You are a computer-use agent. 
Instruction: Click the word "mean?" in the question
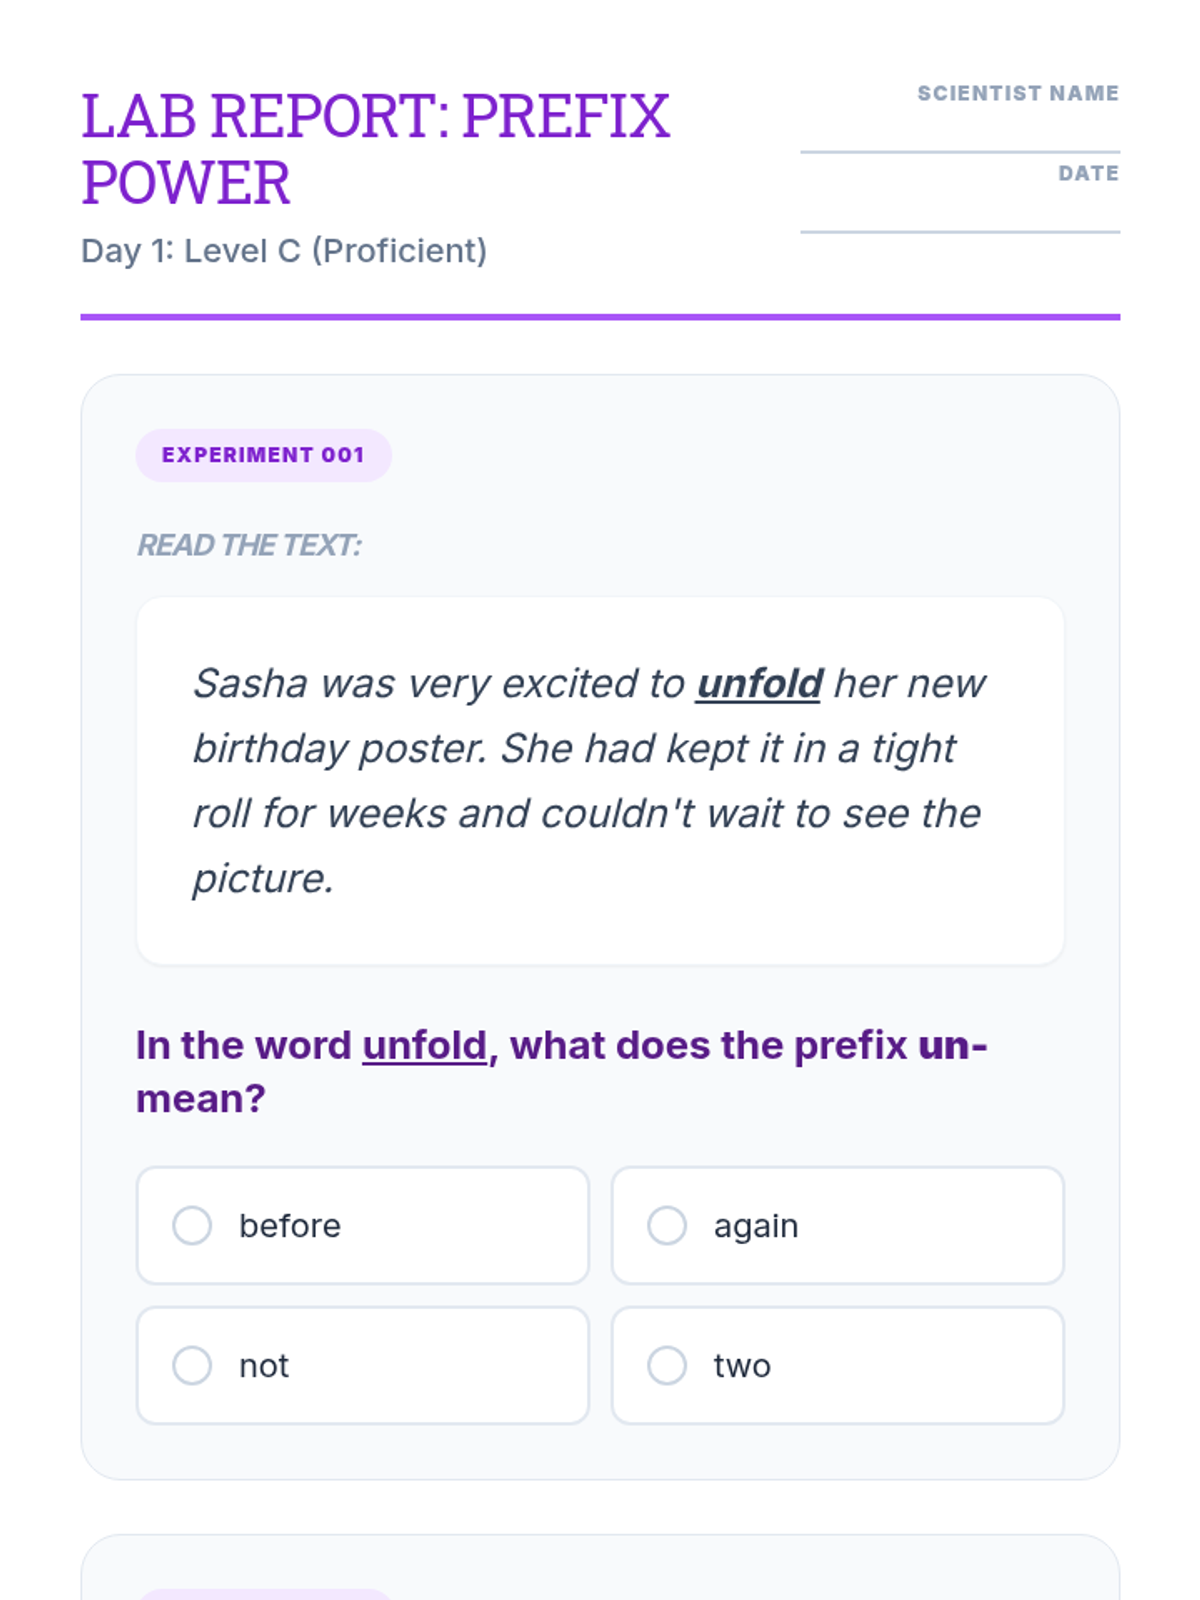[201, 1099]
